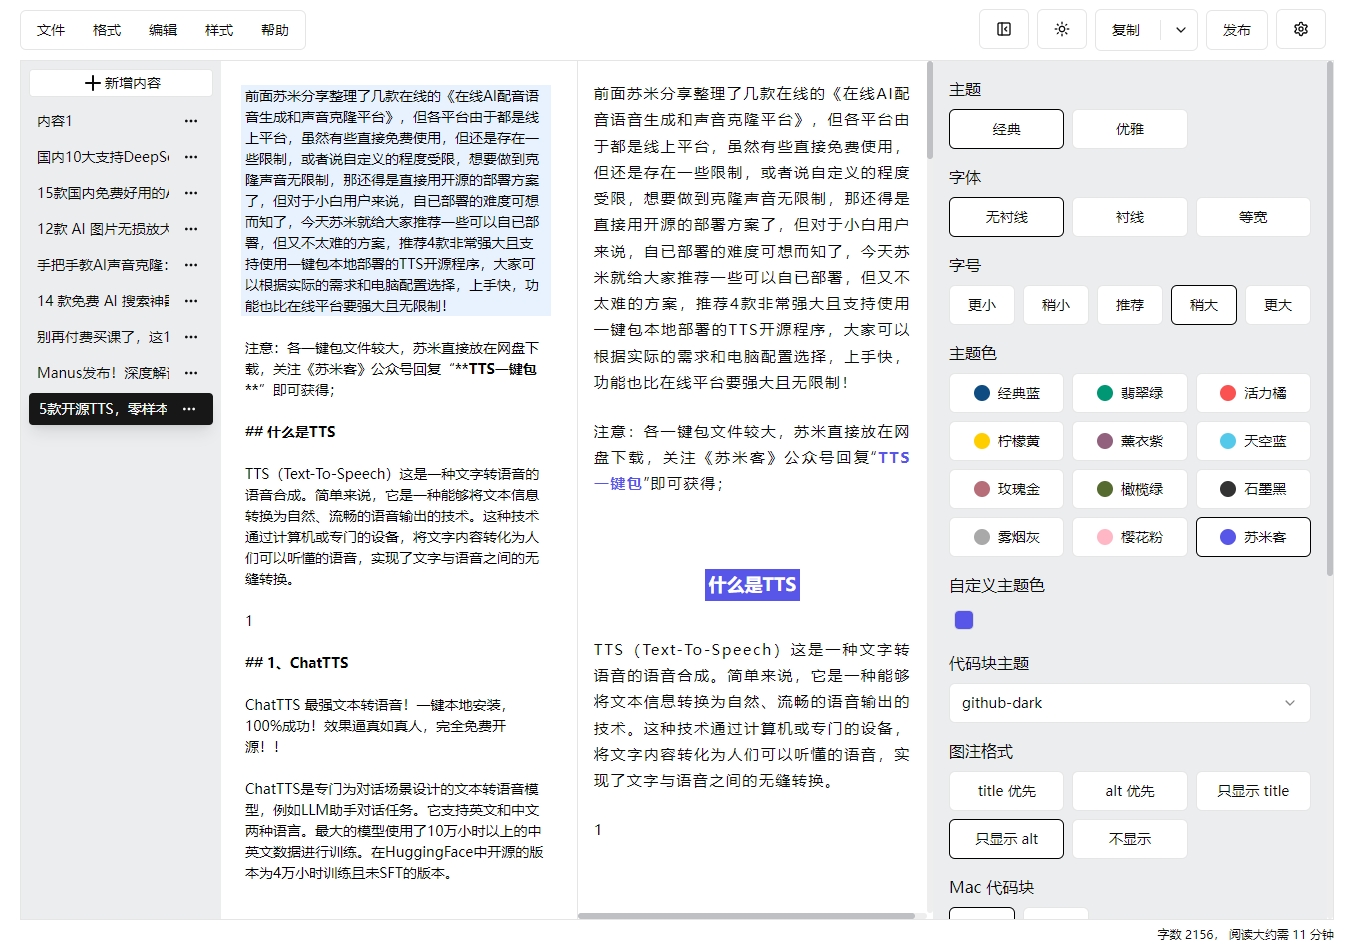The height and width of the screenshot is (950, 1354).
Task: Open document 15款国内免费好用的
Action: [x=102, y=193]
